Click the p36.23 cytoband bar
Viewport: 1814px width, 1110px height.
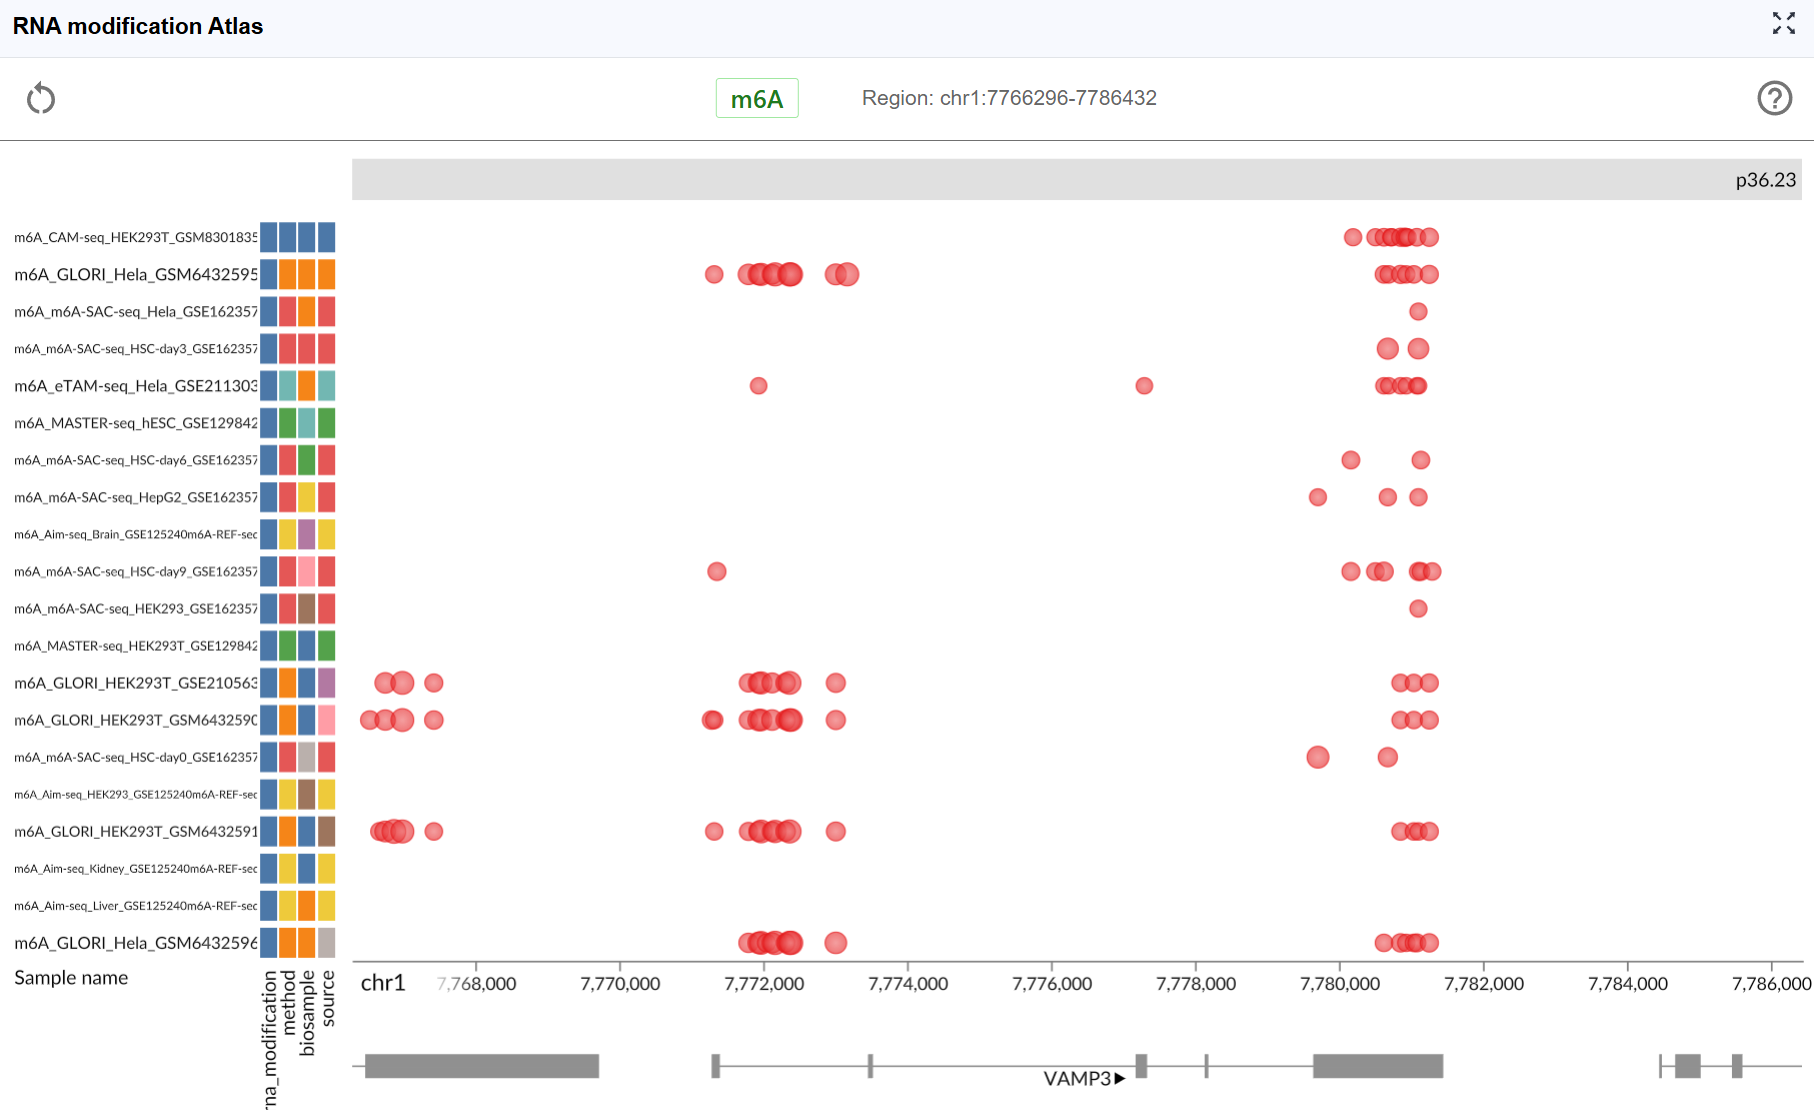[1076, 179]
